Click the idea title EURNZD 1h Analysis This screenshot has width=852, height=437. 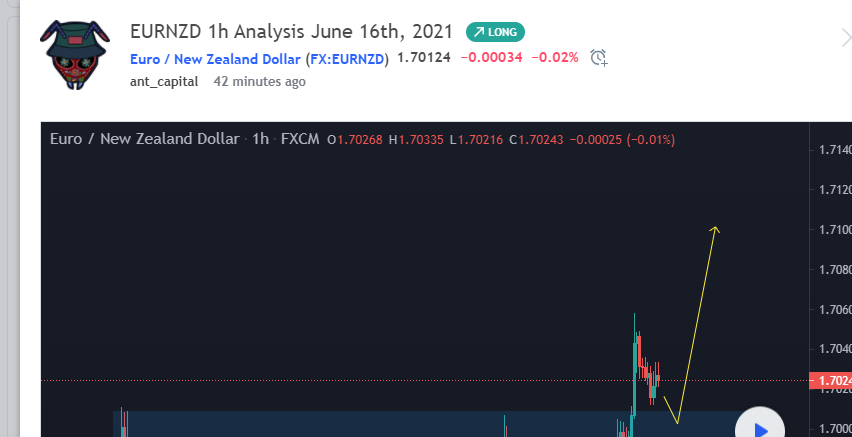pyautogui.click(x=290, y=32)
